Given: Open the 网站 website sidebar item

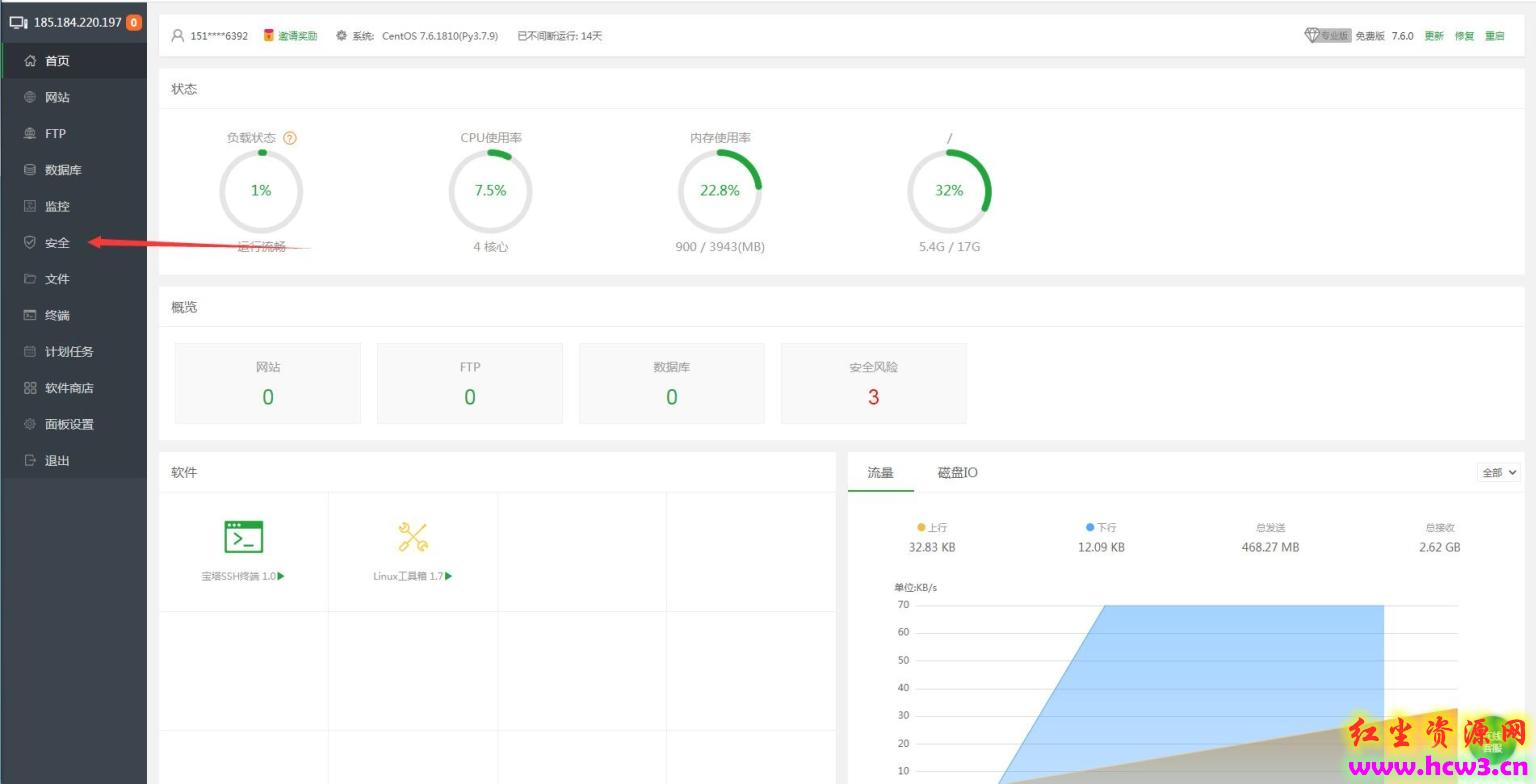Looking at the screenshot, I should [x=73, y=97].
